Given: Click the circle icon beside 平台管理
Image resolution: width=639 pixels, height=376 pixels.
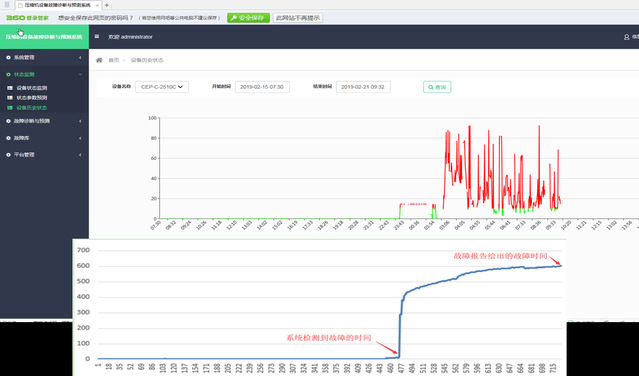Looking at the screenshot, I should tap(8, 155).
